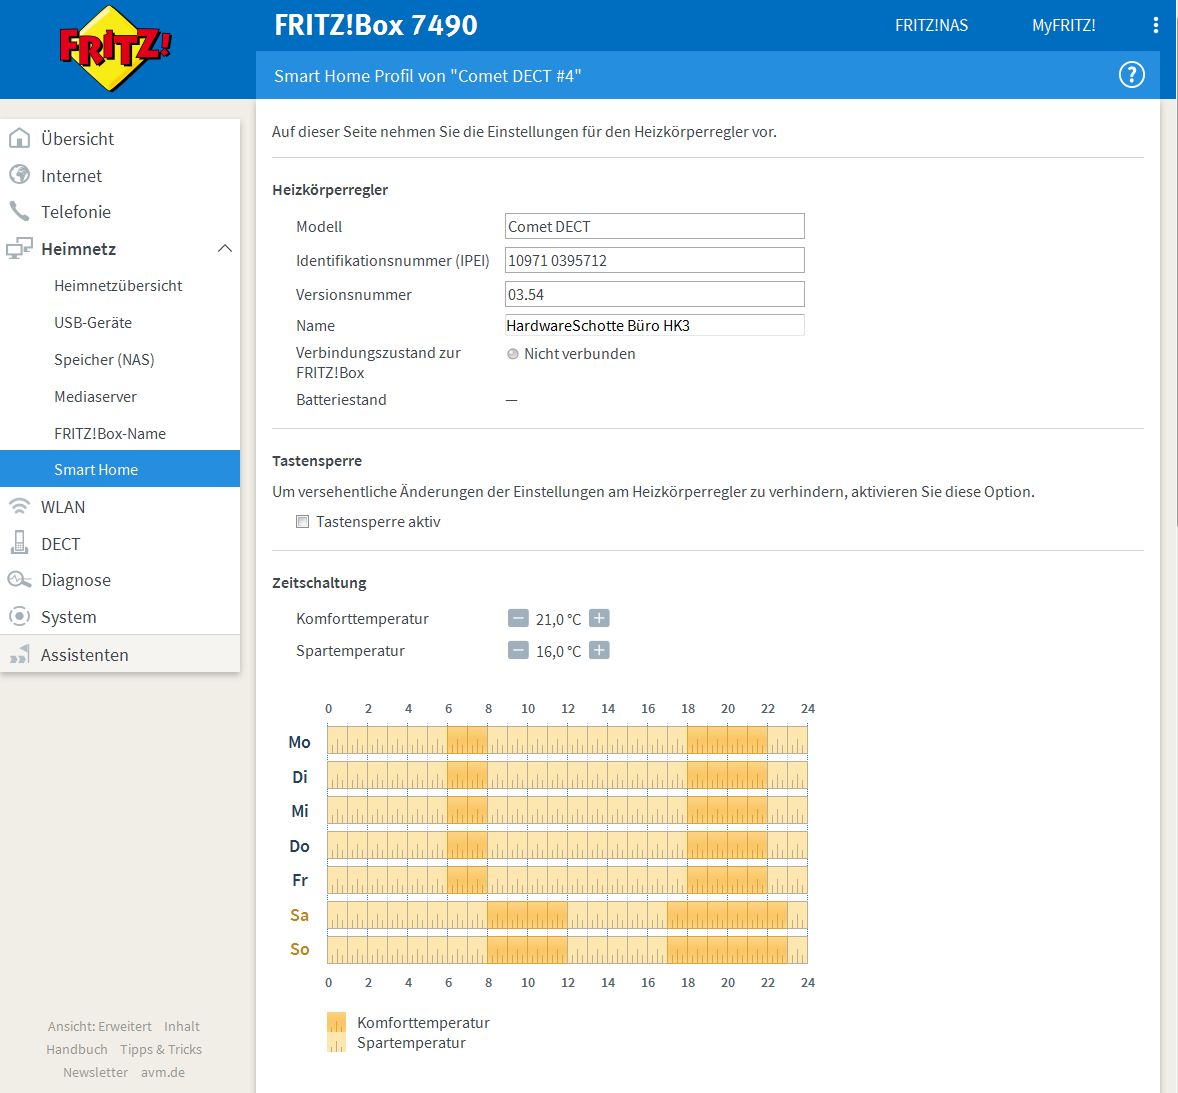Open the Handbuch footer link
Screen dimensions: 1178x1093
(77, 1049)
